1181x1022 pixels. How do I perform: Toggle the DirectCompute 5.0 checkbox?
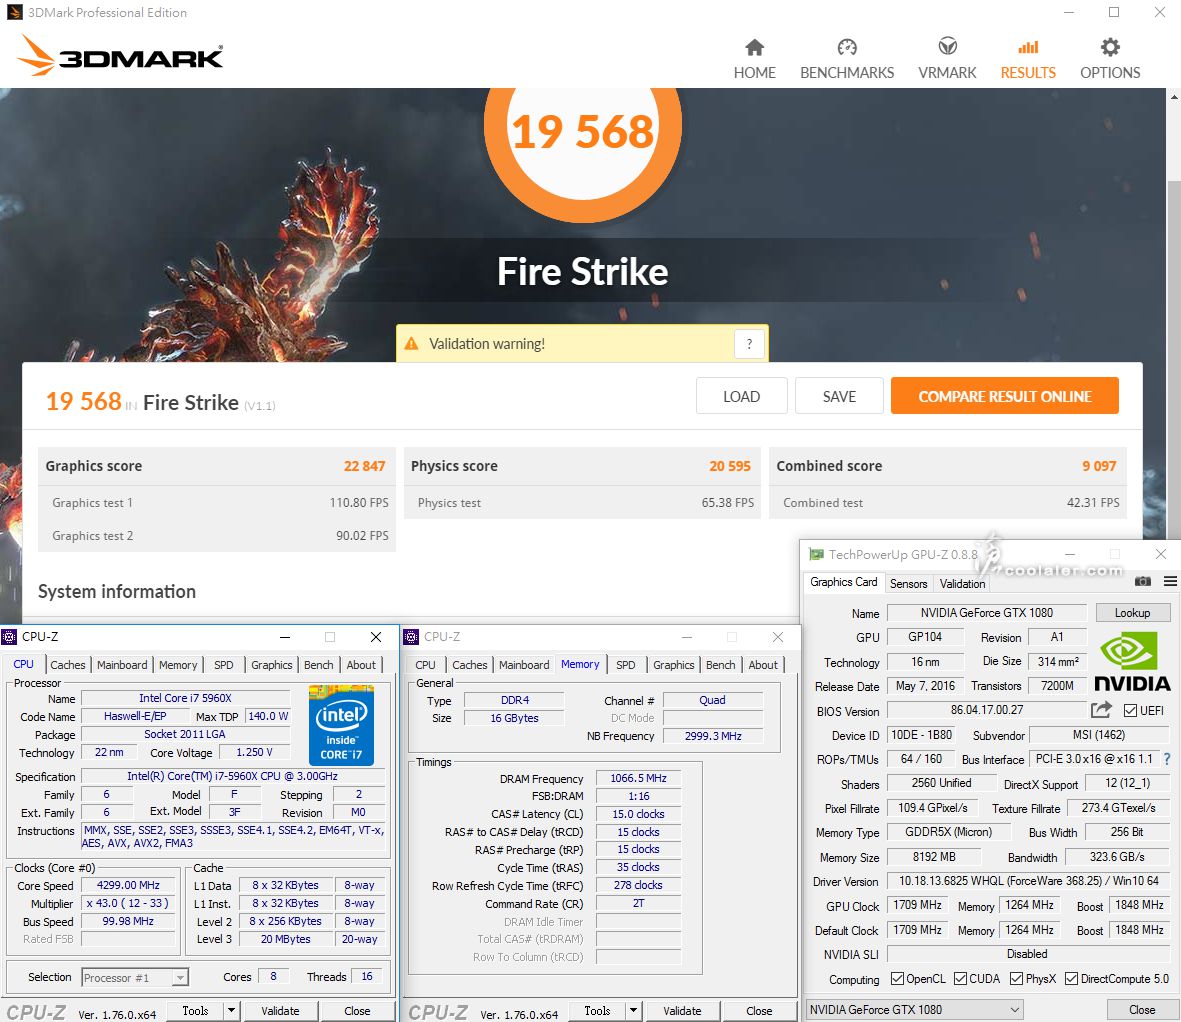click(x=1071, y=978)
